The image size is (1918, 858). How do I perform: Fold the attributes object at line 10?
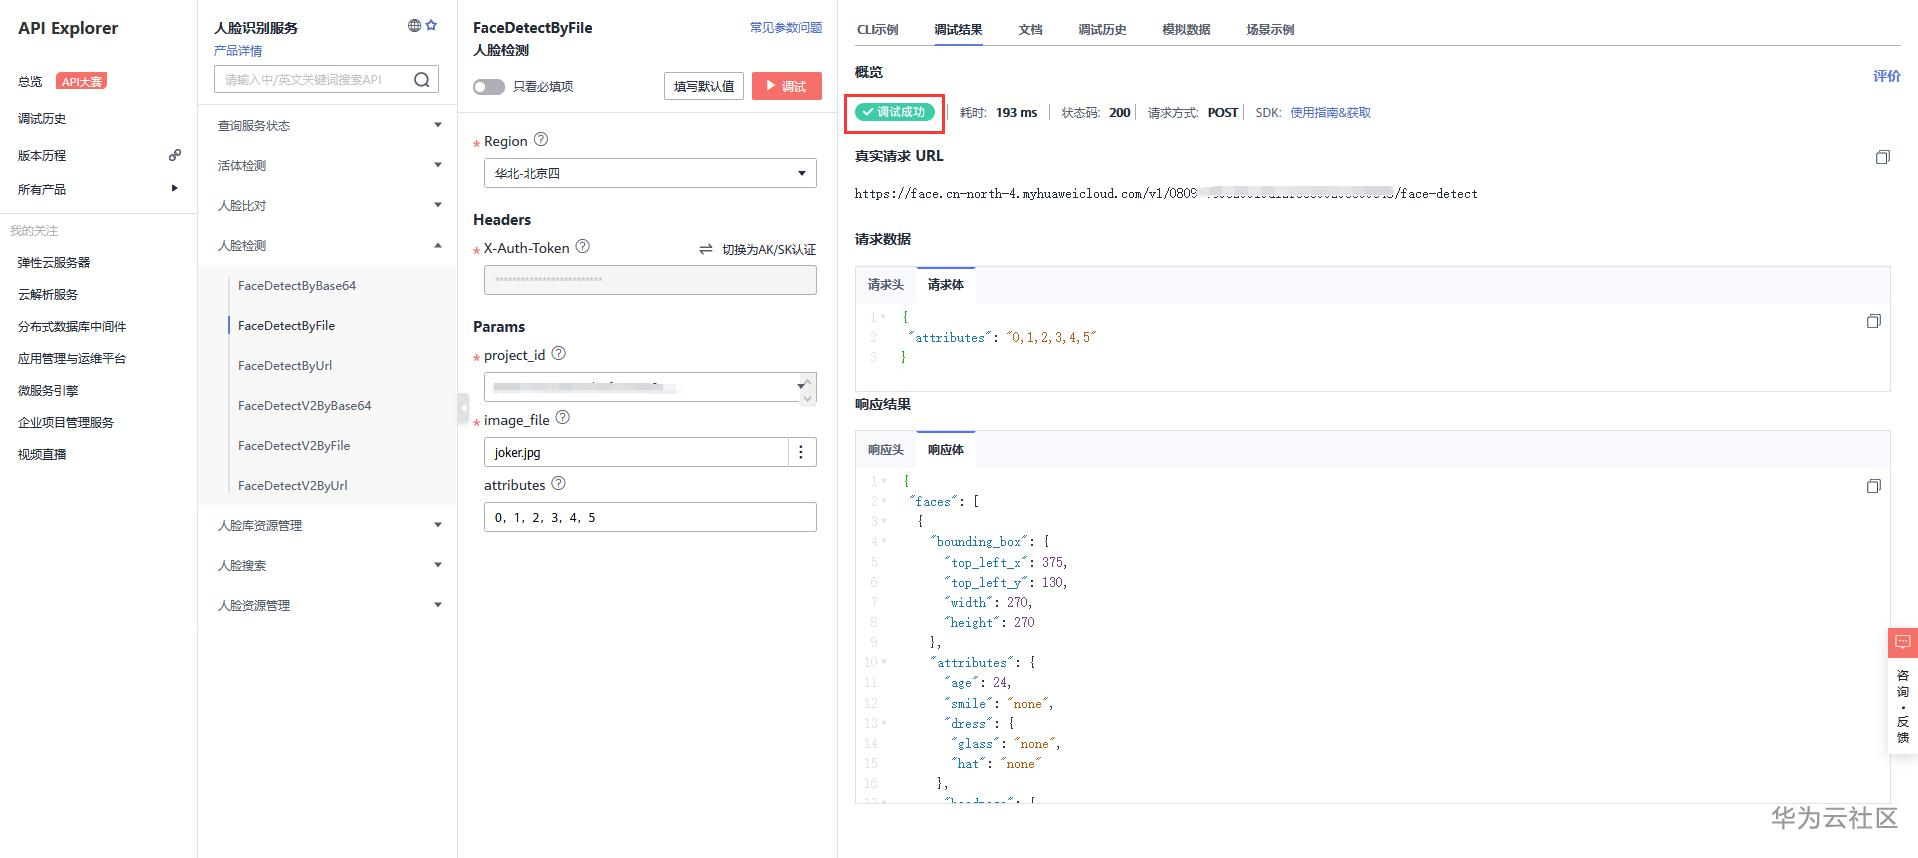pyautogui.click(x=883, y=662)
